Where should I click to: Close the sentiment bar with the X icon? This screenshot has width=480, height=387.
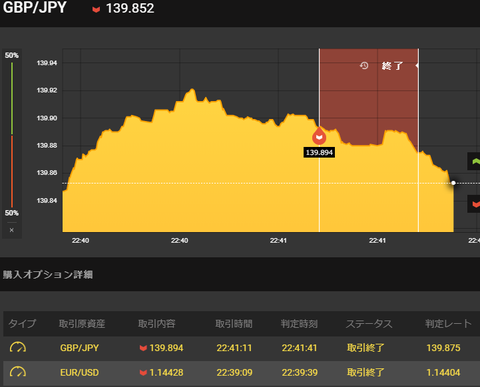[12, 230]
